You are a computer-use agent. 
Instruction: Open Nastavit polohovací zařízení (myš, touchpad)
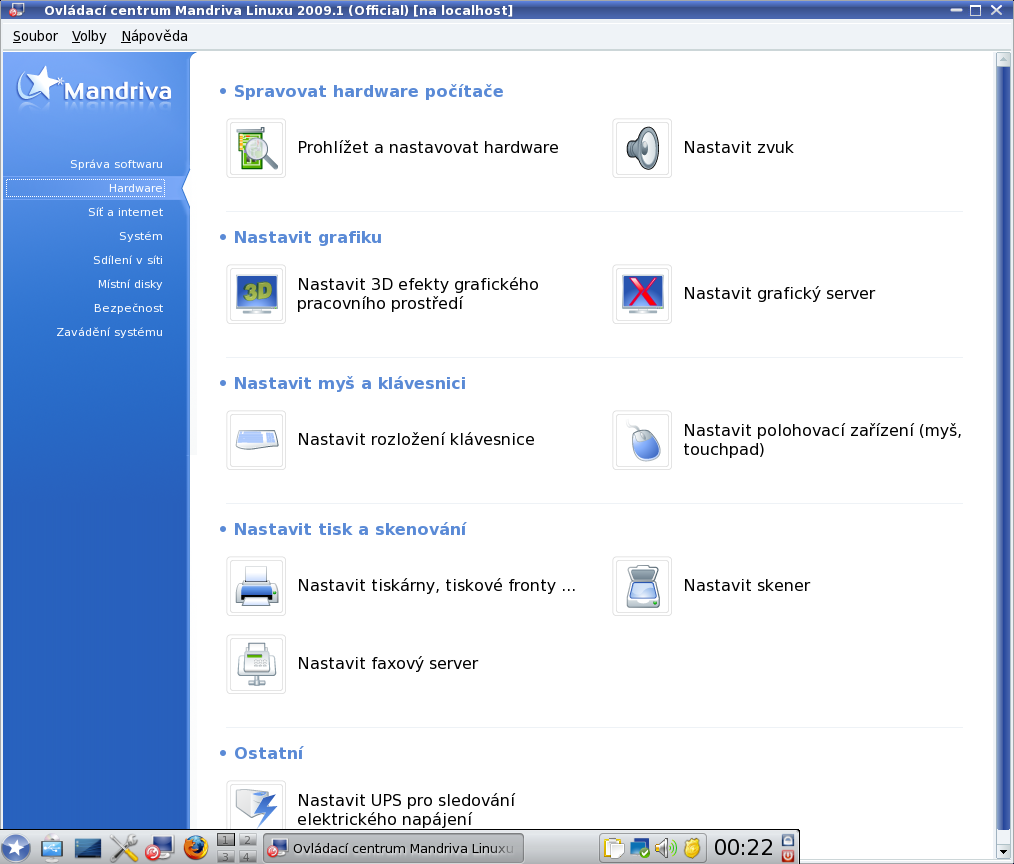click(x=823, y=440)
